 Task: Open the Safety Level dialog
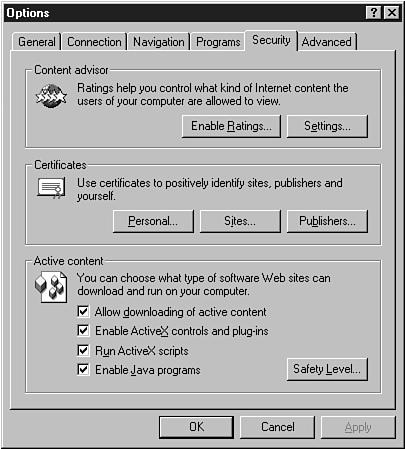coord(327,369)
